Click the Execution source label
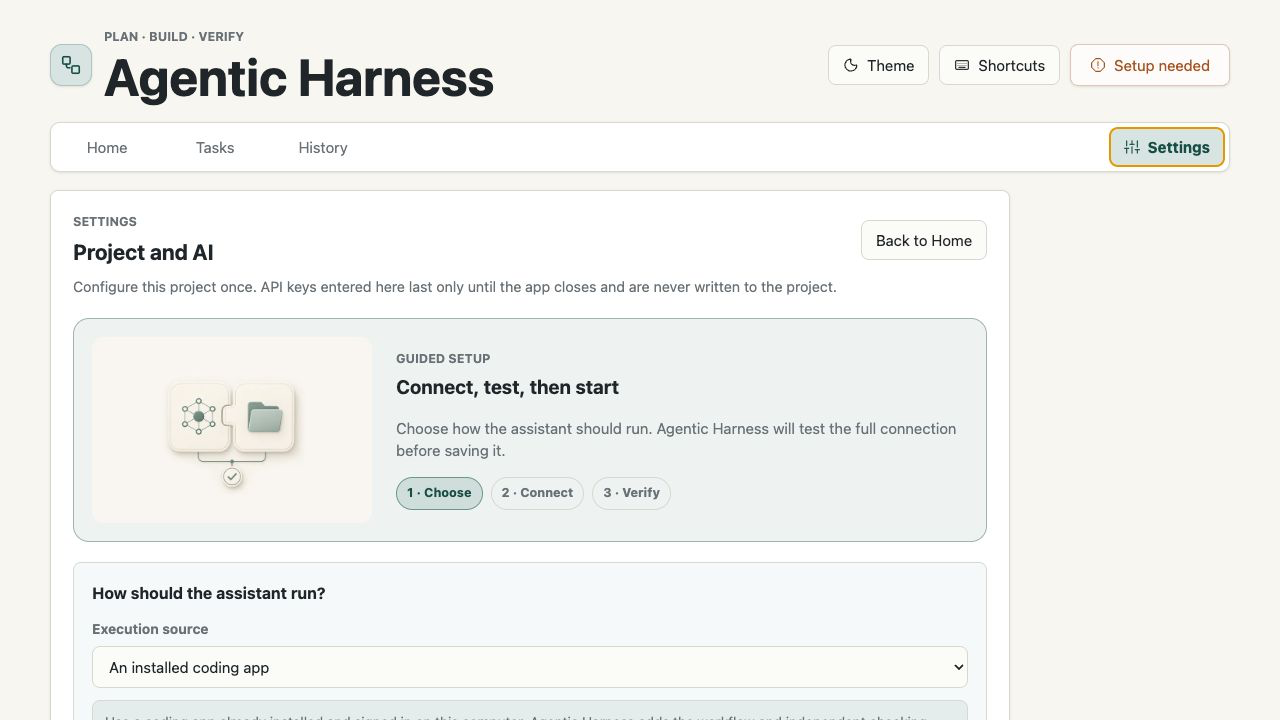Screen dimensions: 1280x720 [150, 629]
